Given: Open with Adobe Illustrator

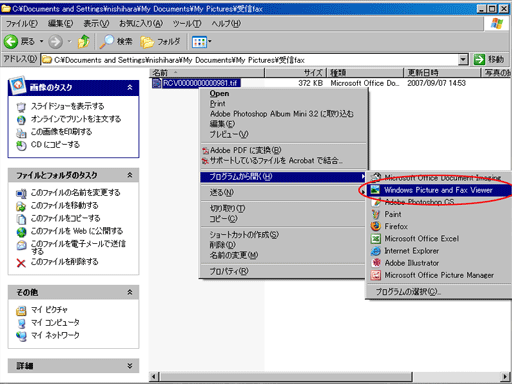Looking at the screenshot, I should (439, 263).
